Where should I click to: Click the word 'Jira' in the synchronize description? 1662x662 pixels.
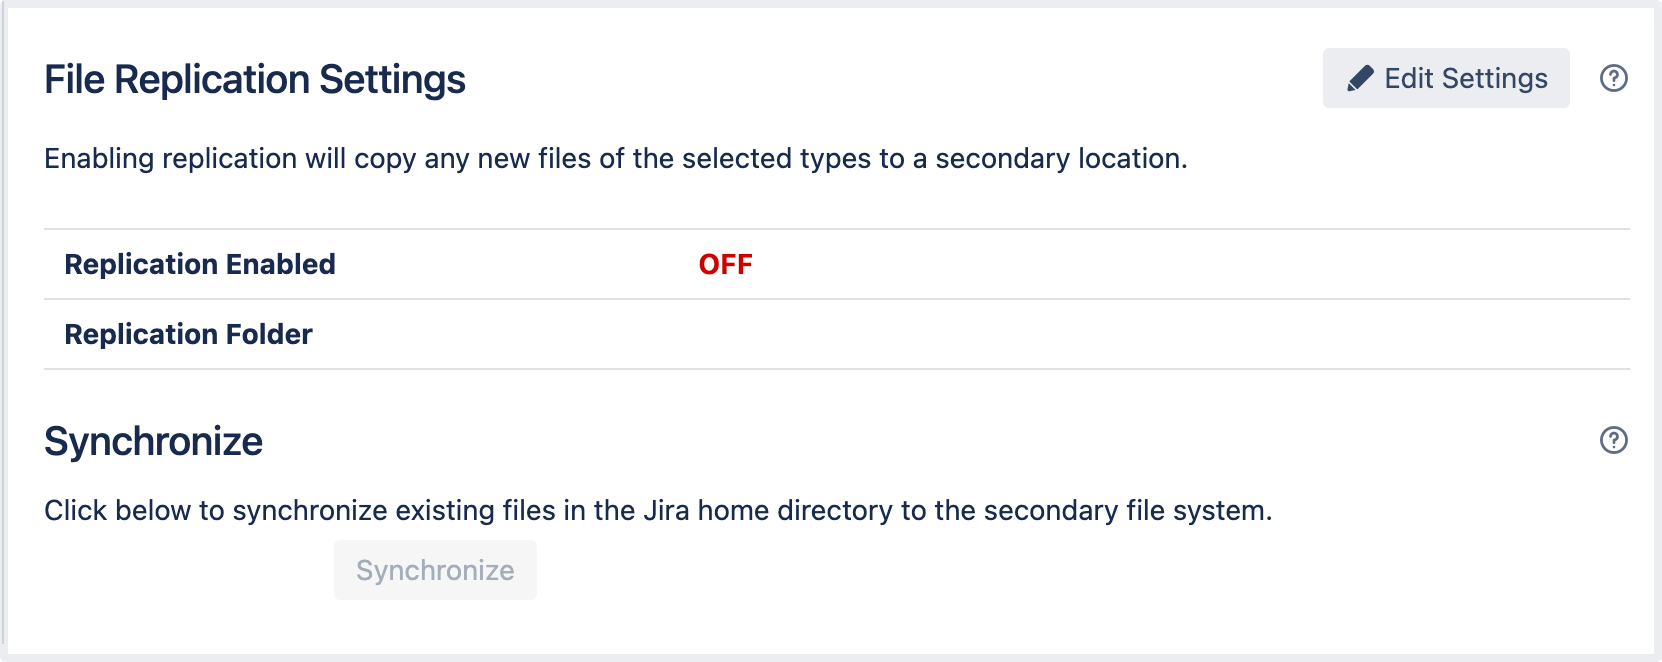(x=665, y=510)
